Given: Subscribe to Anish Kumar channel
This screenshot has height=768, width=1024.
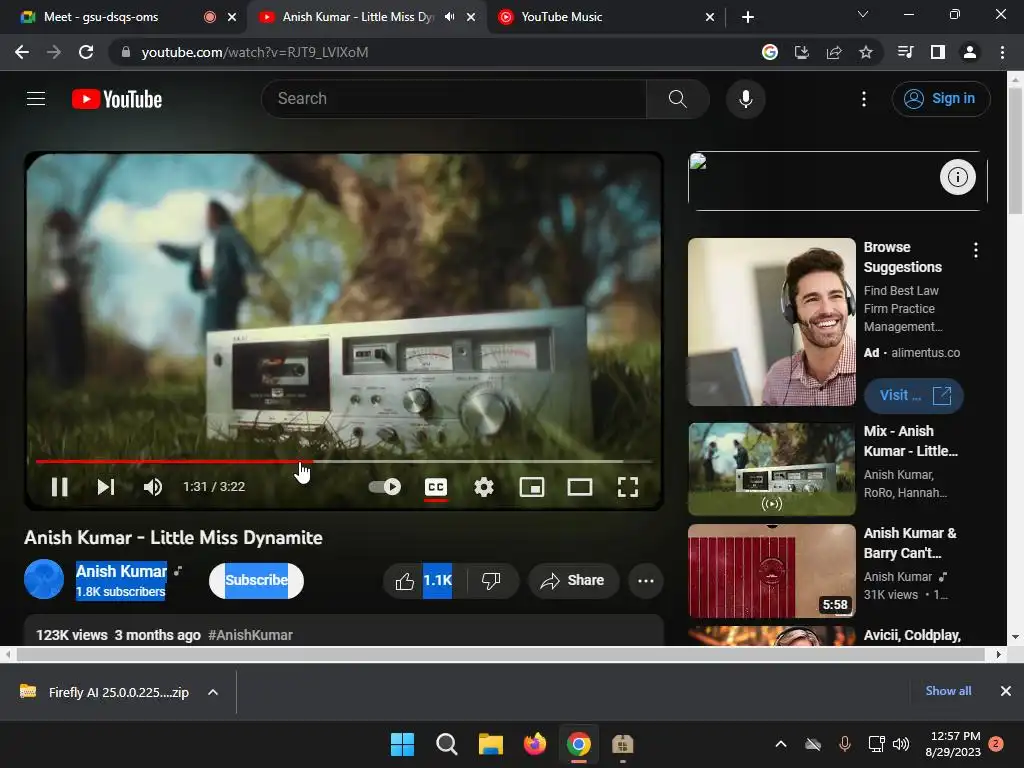Looking at the screenshot, I should coord(256,581).
